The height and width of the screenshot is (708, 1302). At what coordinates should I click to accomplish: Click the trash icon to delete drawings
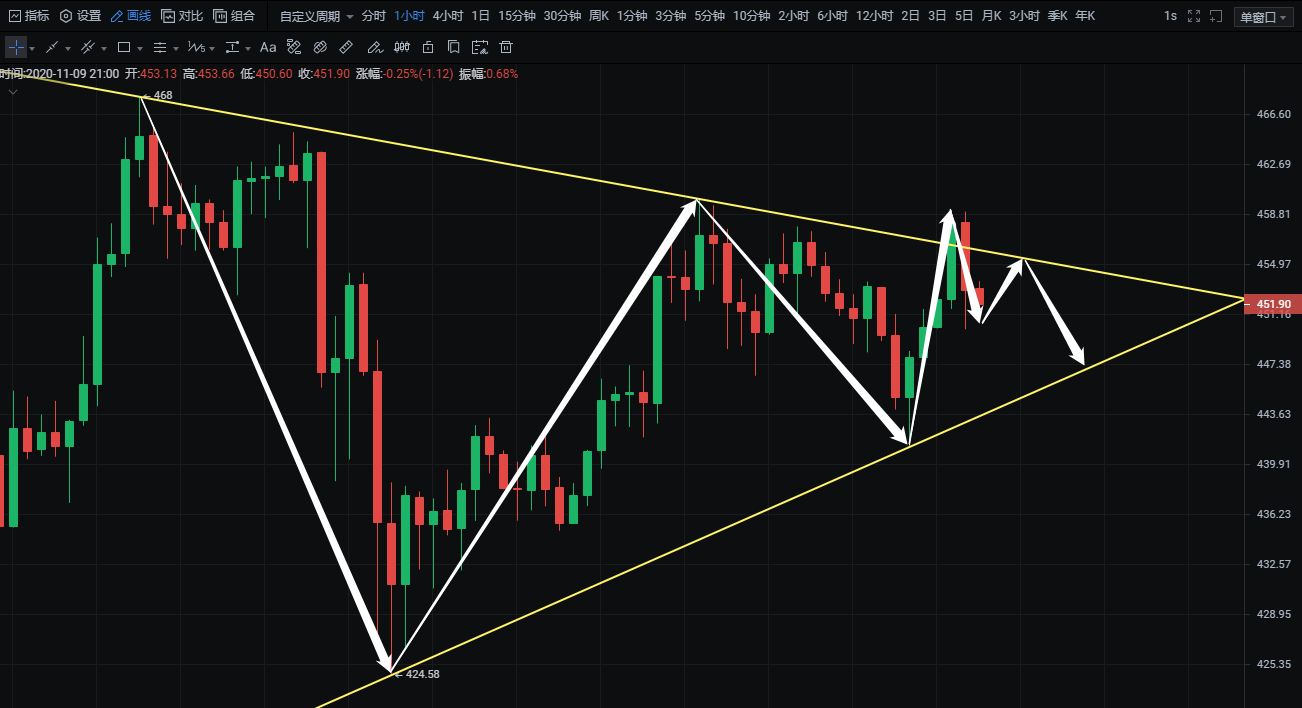506,48
